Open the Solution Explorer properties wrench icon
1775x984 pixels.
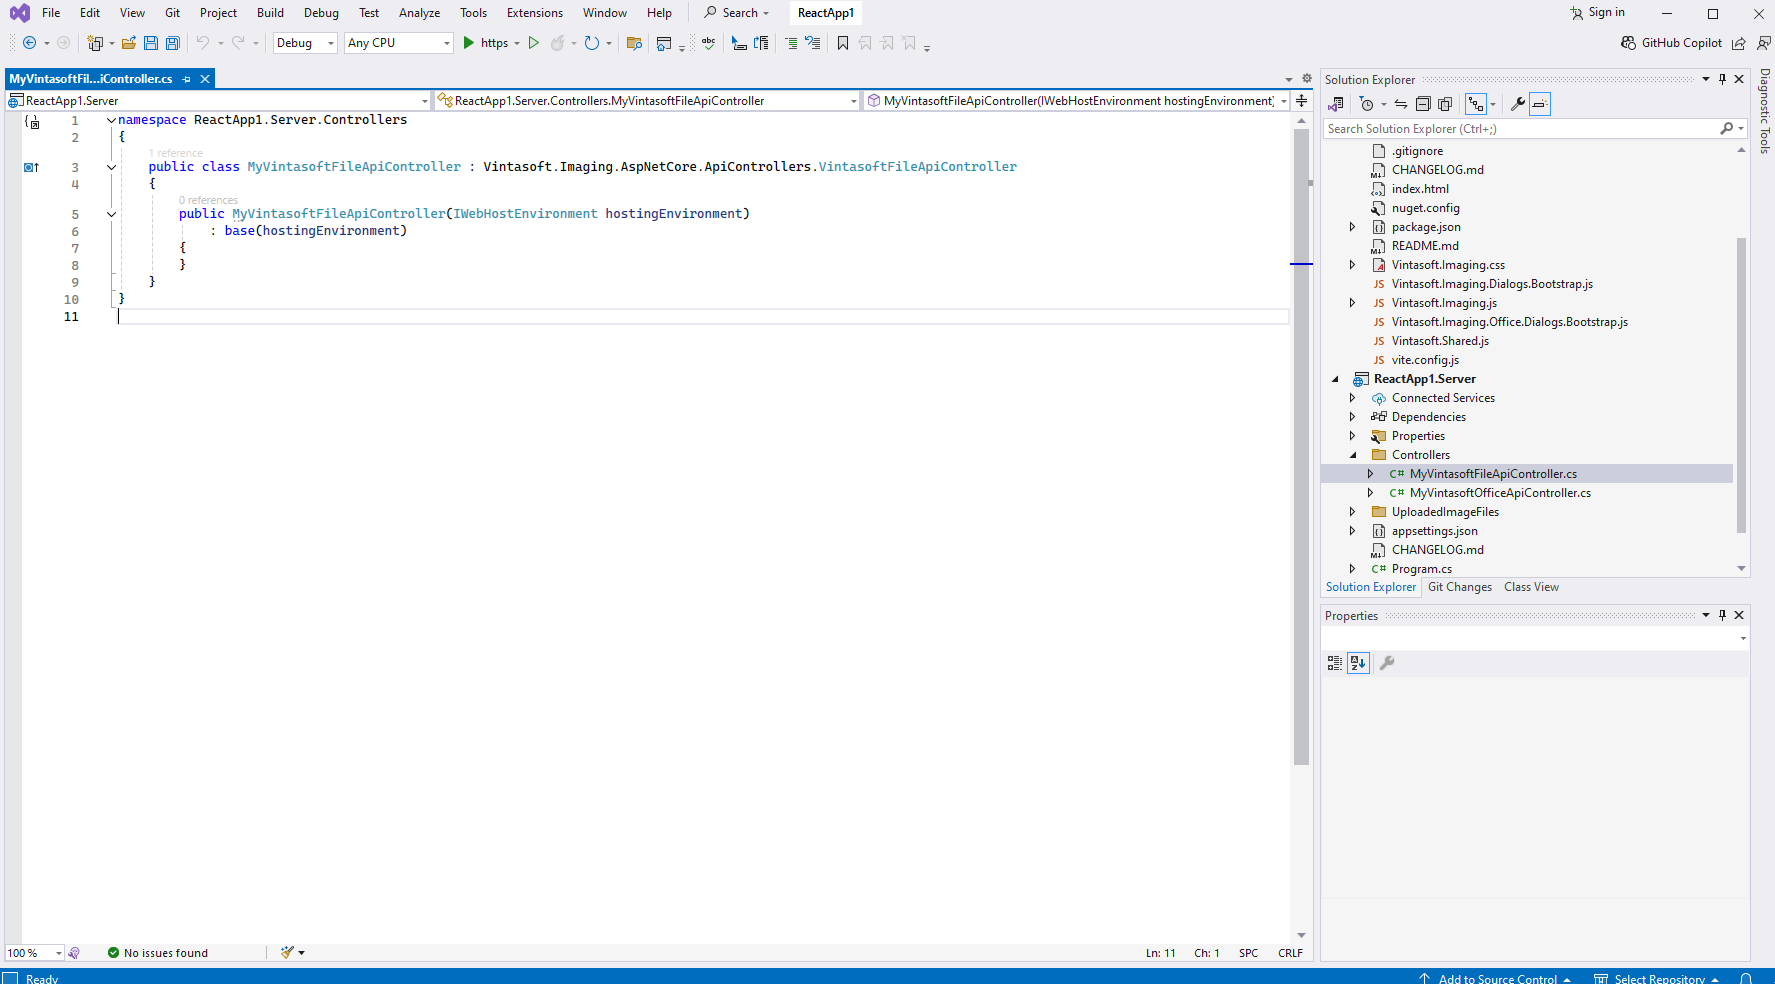(1517, 104)
